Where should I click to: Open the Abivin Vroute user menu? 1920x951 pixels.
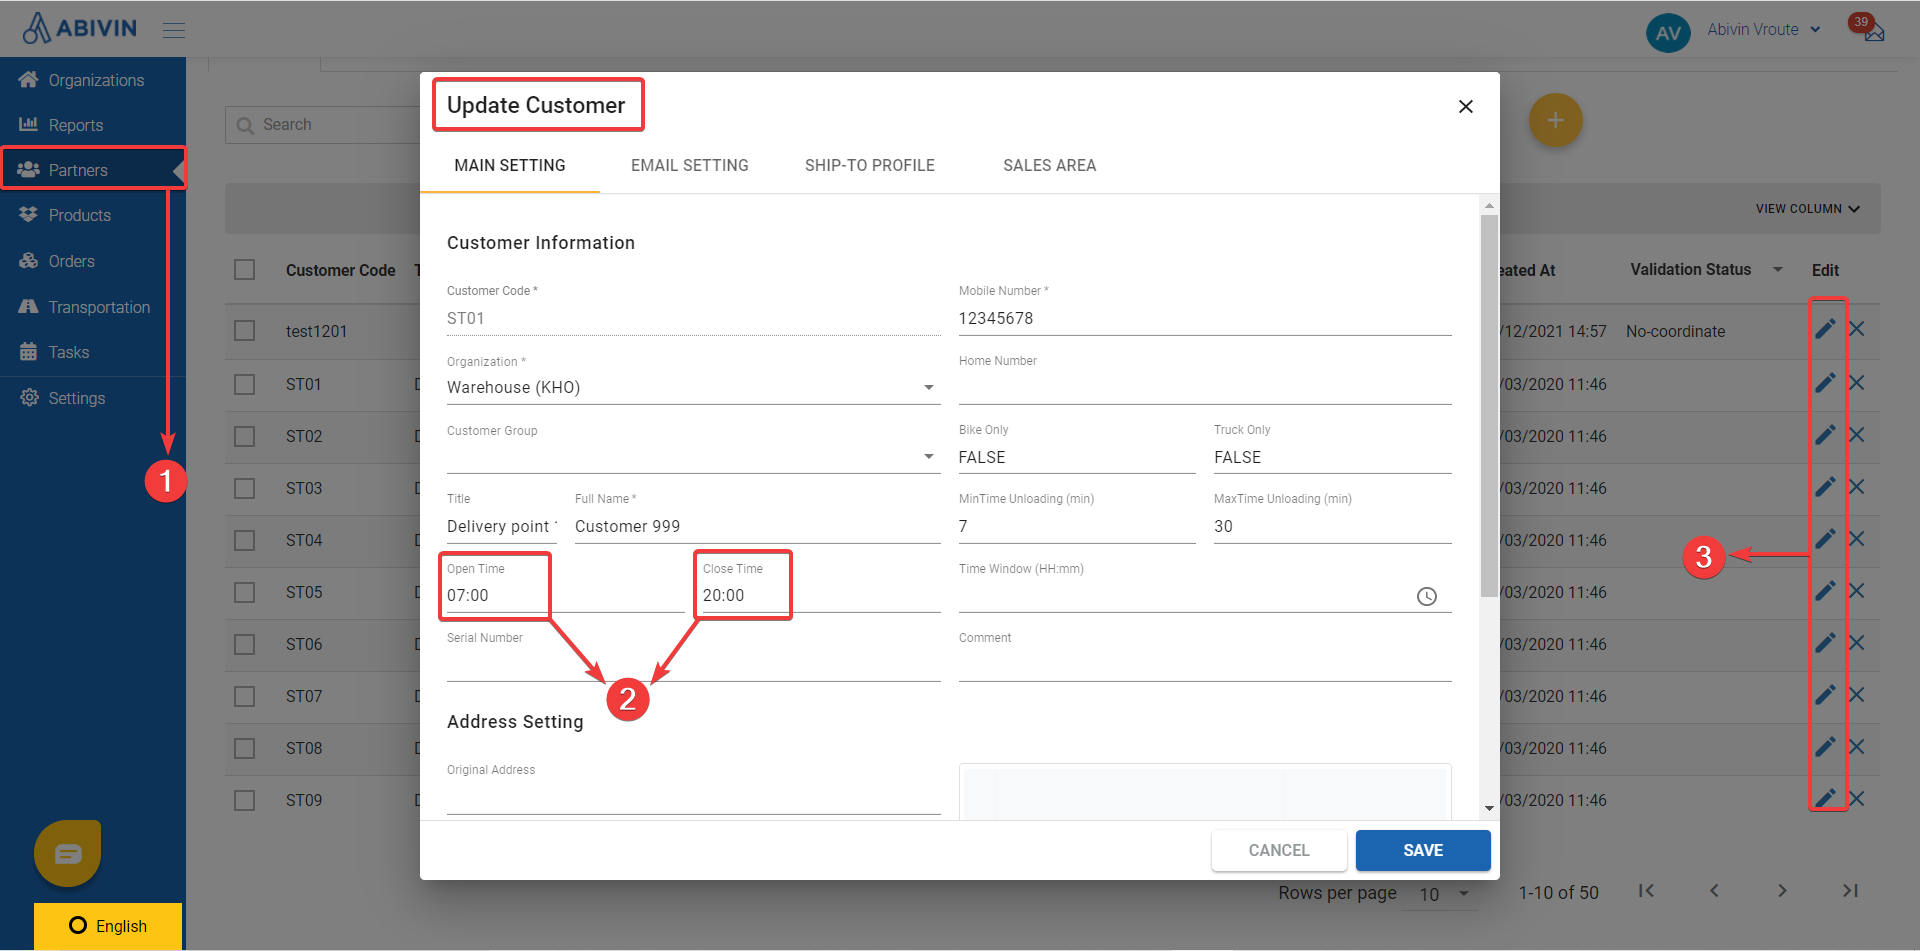(x=1763, y=30)
